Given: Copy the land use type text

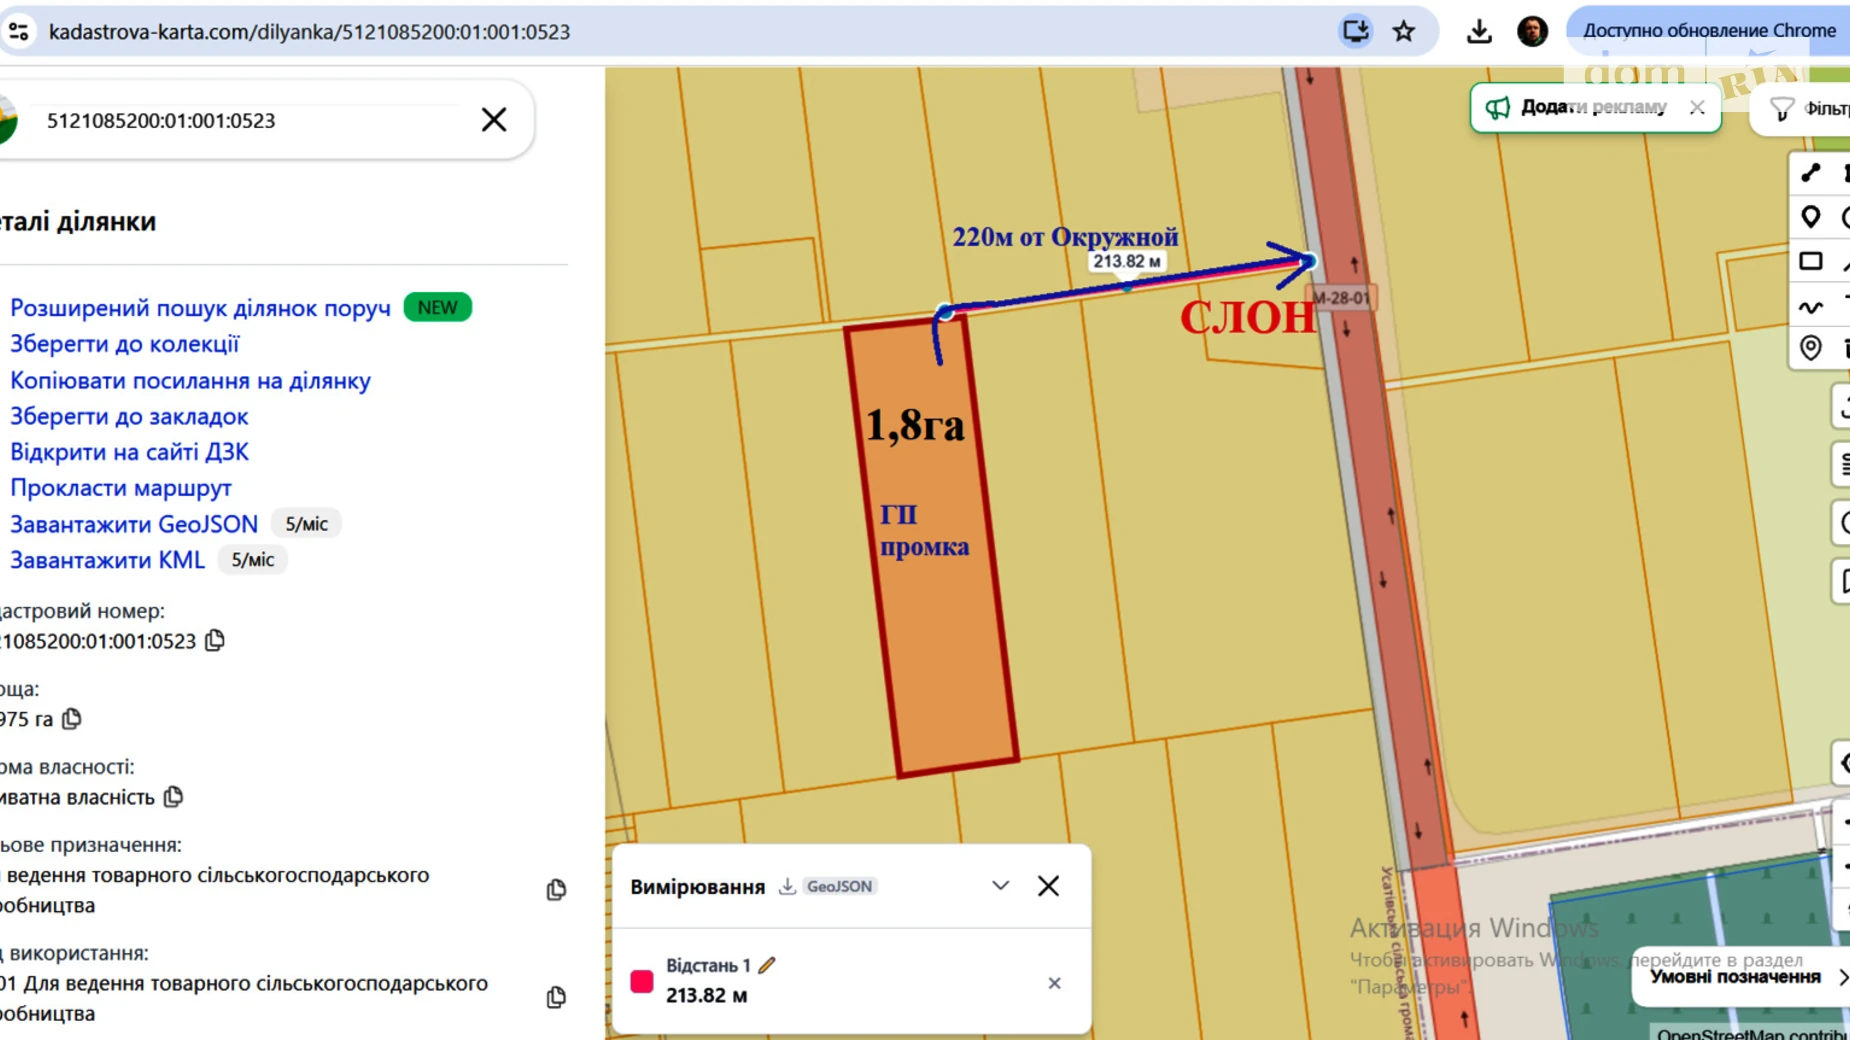Looking at the screenshot, I should [x=556, y=998].
